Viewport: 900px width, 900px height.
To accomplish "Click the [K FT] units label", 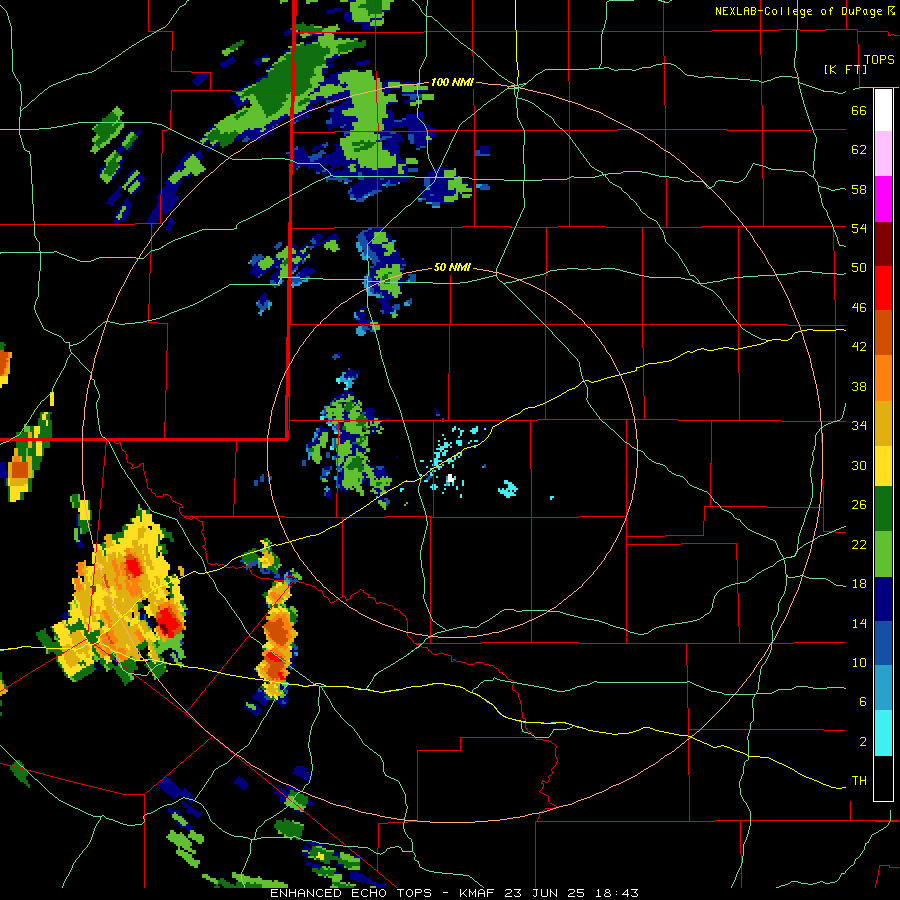I will (845, 69).
